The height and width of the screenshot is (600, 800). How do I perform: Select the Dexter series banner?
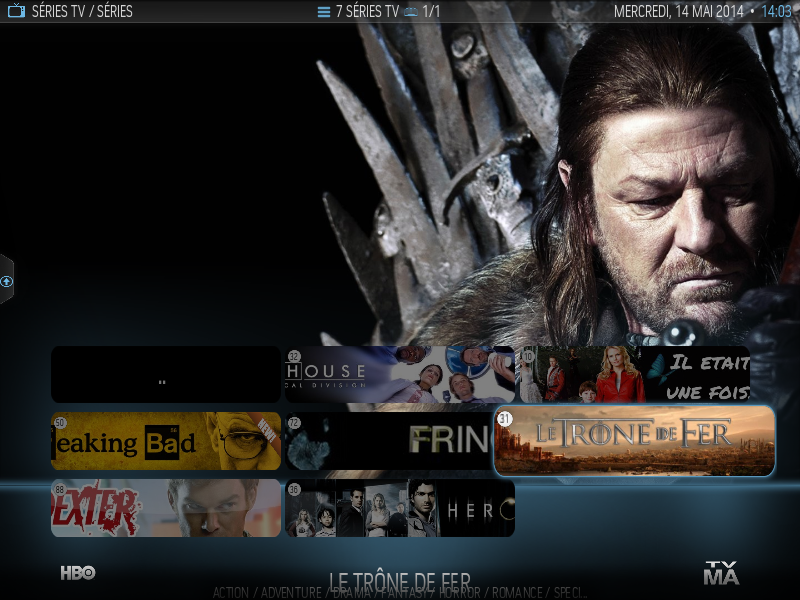[x=166, y=508]
